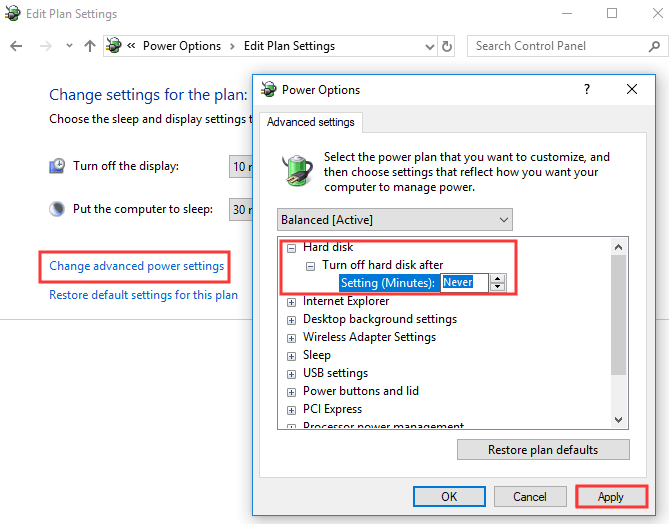The width and height of the screenshot is (669, 524).
Task: Expand the Internet Explorer node
Action: [x=292, y=301]
